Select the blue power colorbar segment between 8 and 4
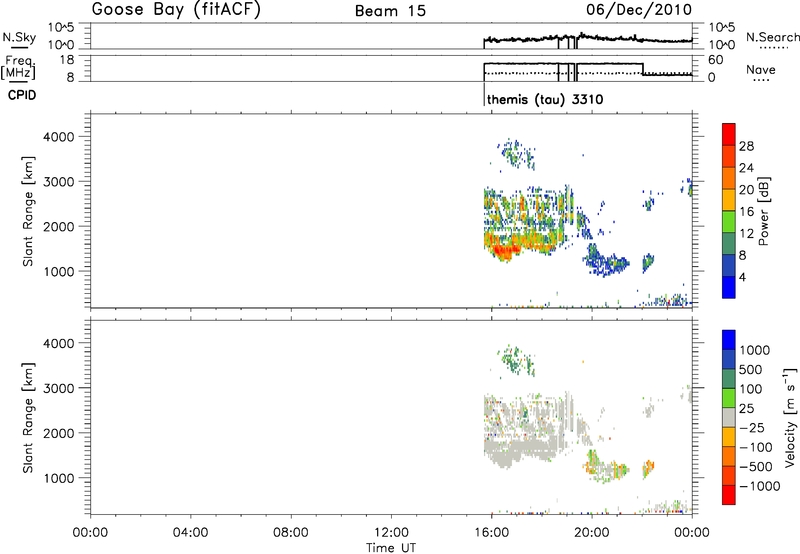The image size is (800, 554). point(729,265)
